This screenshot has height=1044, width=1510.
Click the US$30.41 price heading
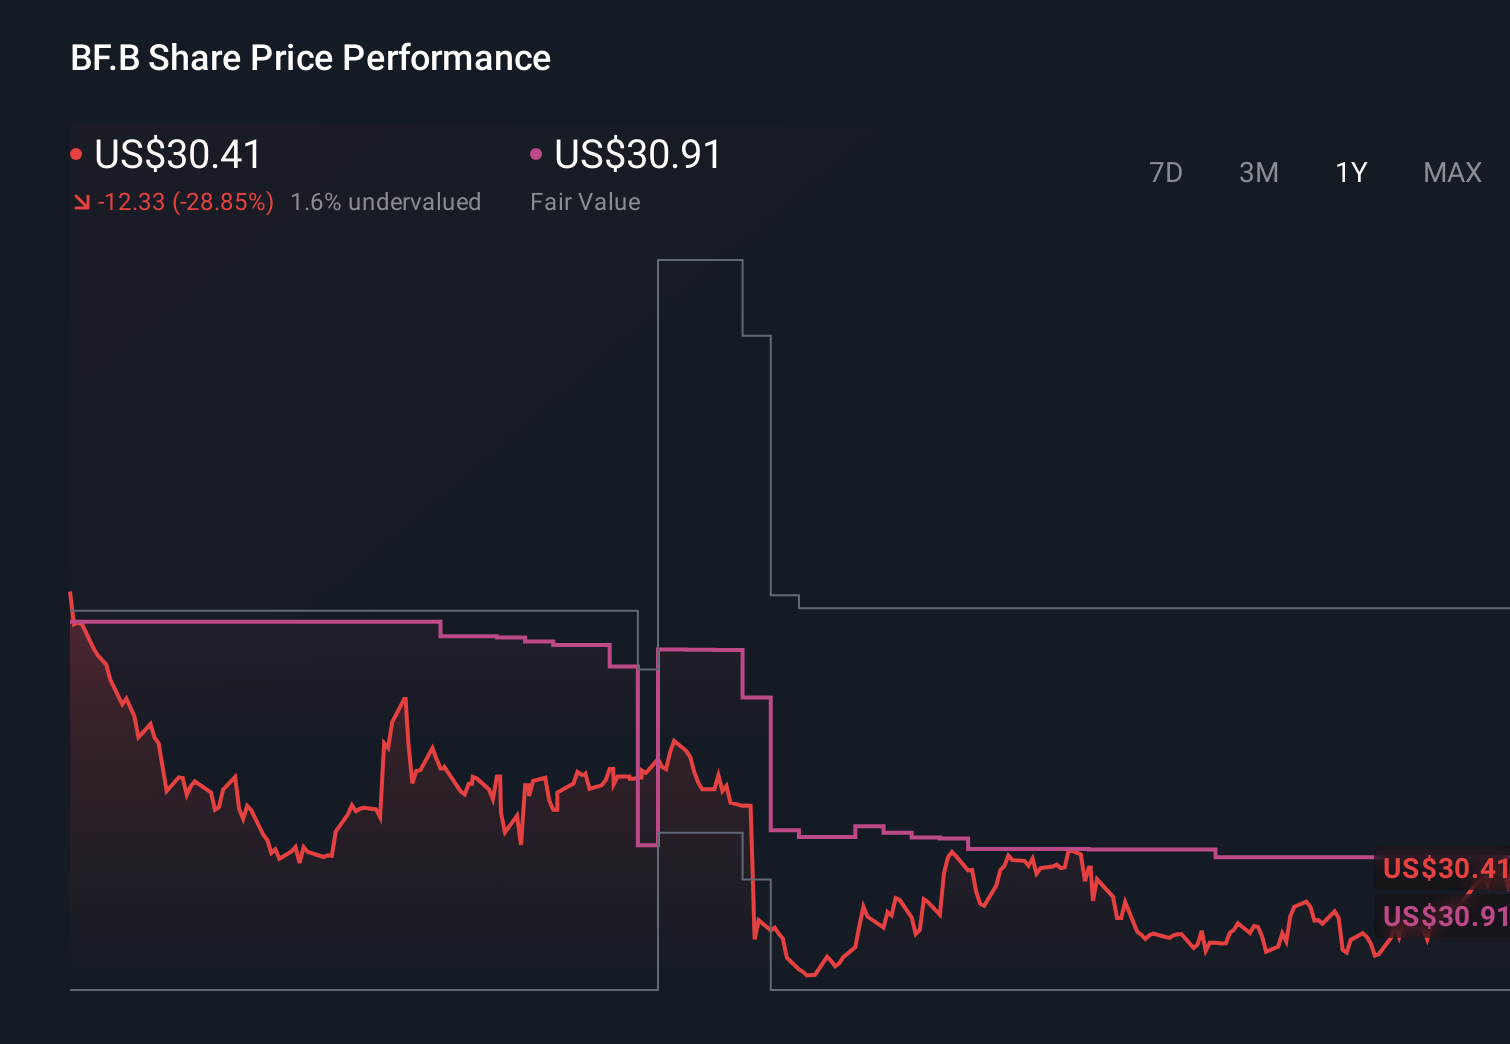click(178, 155)
